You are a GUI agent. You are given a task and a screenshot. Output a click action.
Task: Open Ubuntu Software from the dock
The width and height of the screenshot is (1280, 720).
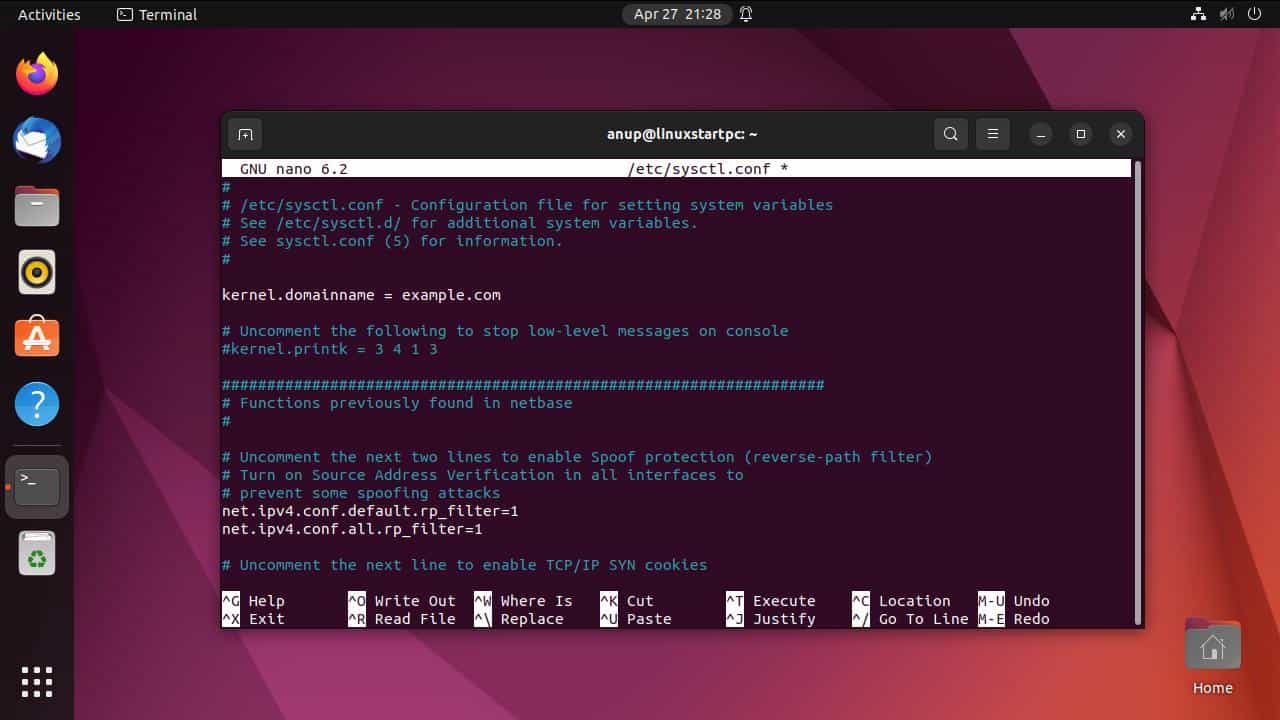[36, 338]
